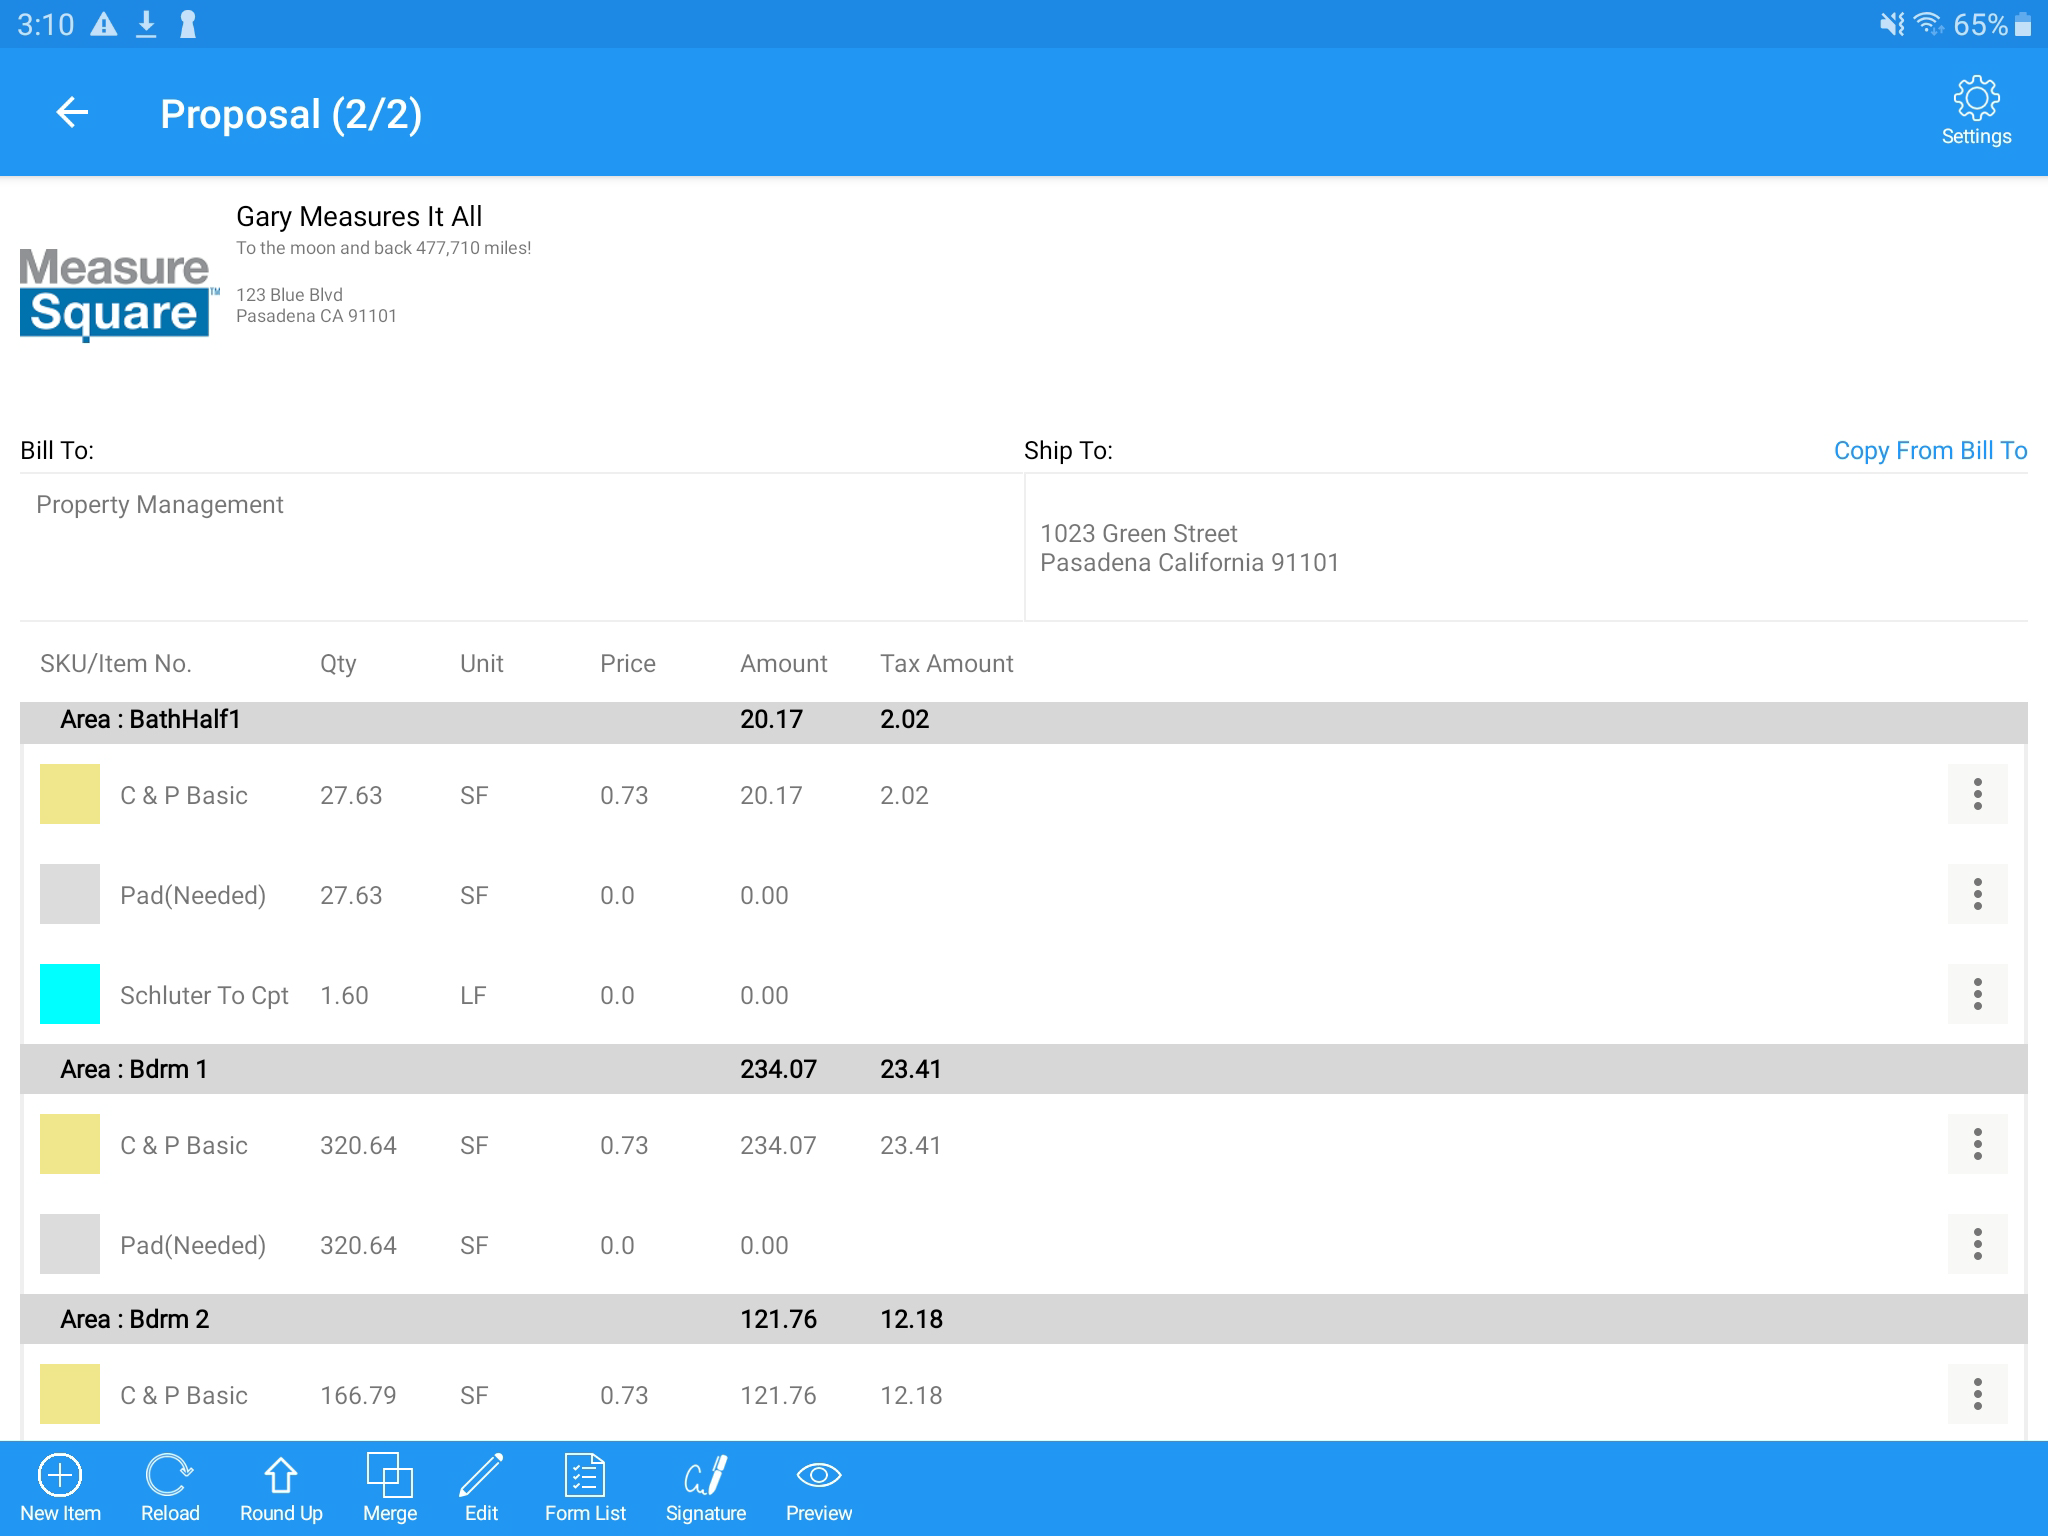2048x1536 pixels.
Task: Open options menu for Bdrm 1 Pad(Needed) row
Action: click(1977, 1244)
